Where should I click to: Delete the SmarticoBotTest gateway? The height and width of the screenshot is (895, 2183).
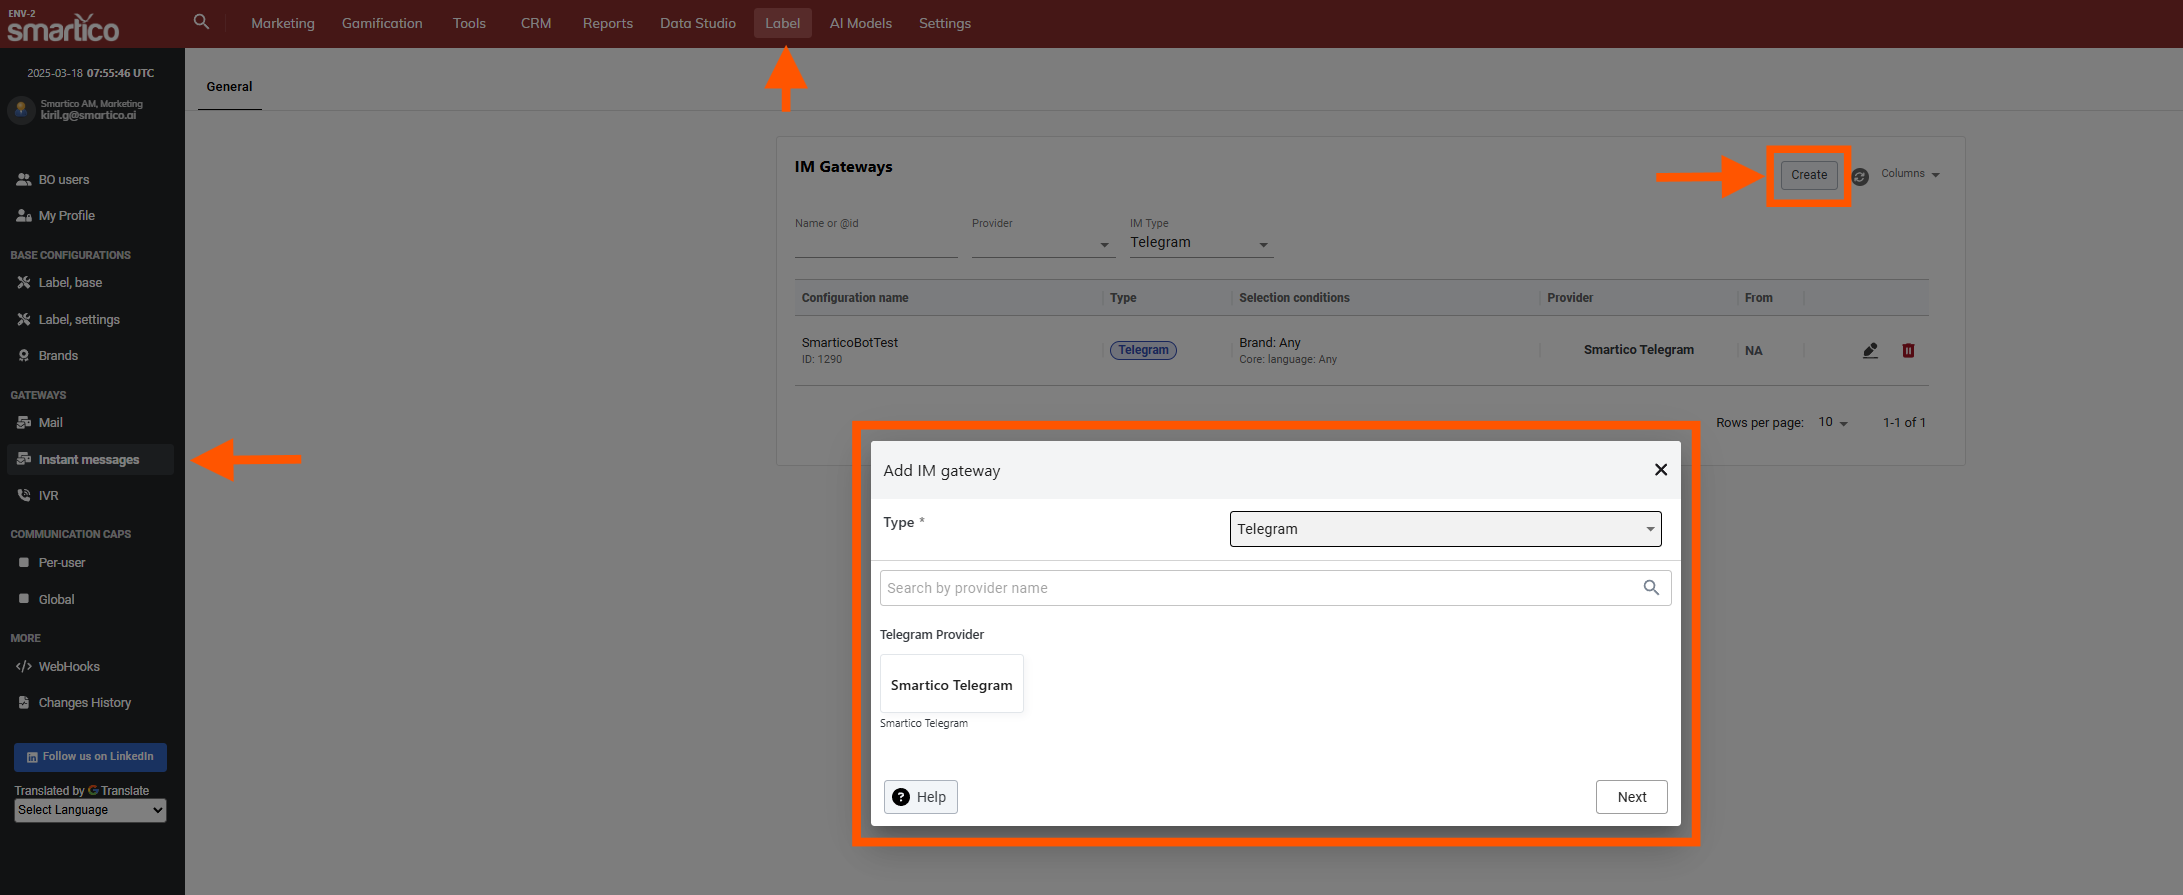point(1908,350)
